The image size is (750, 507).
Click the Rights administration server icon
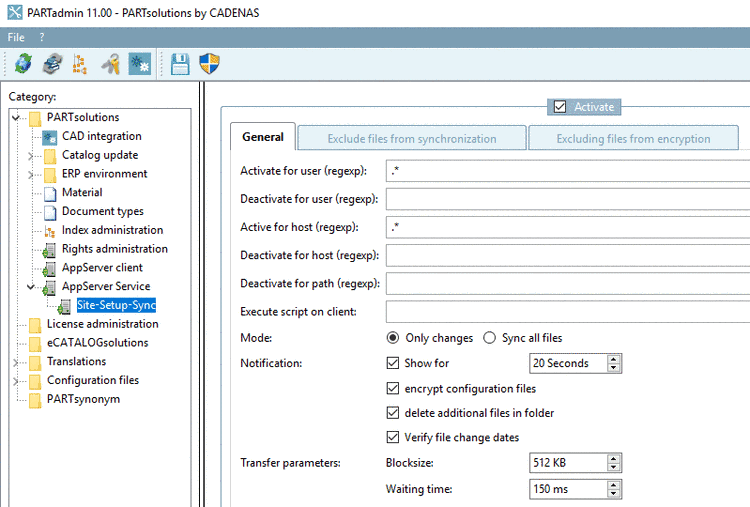pos(49,250)
